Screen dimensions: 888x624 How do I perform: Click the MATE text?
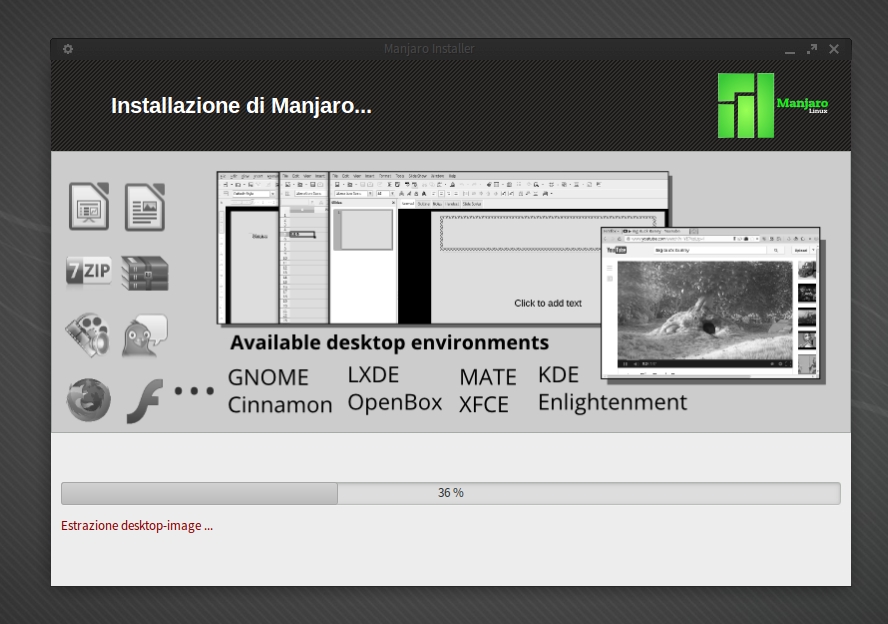tap(488, 377)
